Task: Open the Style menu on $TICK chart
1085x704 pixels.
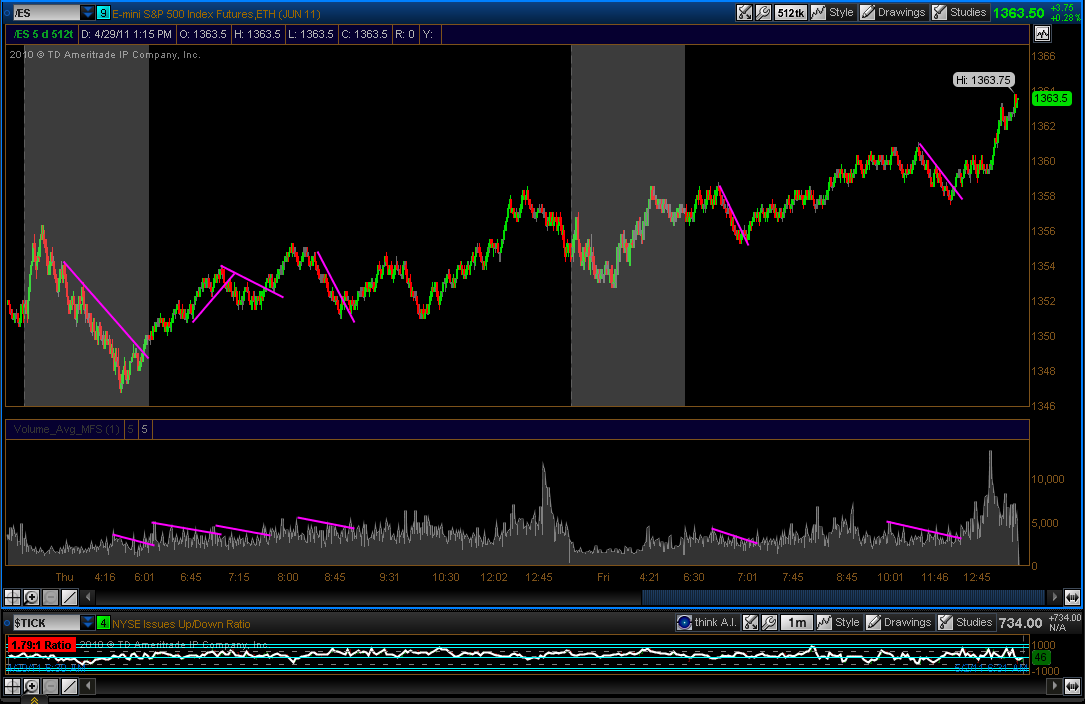Action: (839, 622)
